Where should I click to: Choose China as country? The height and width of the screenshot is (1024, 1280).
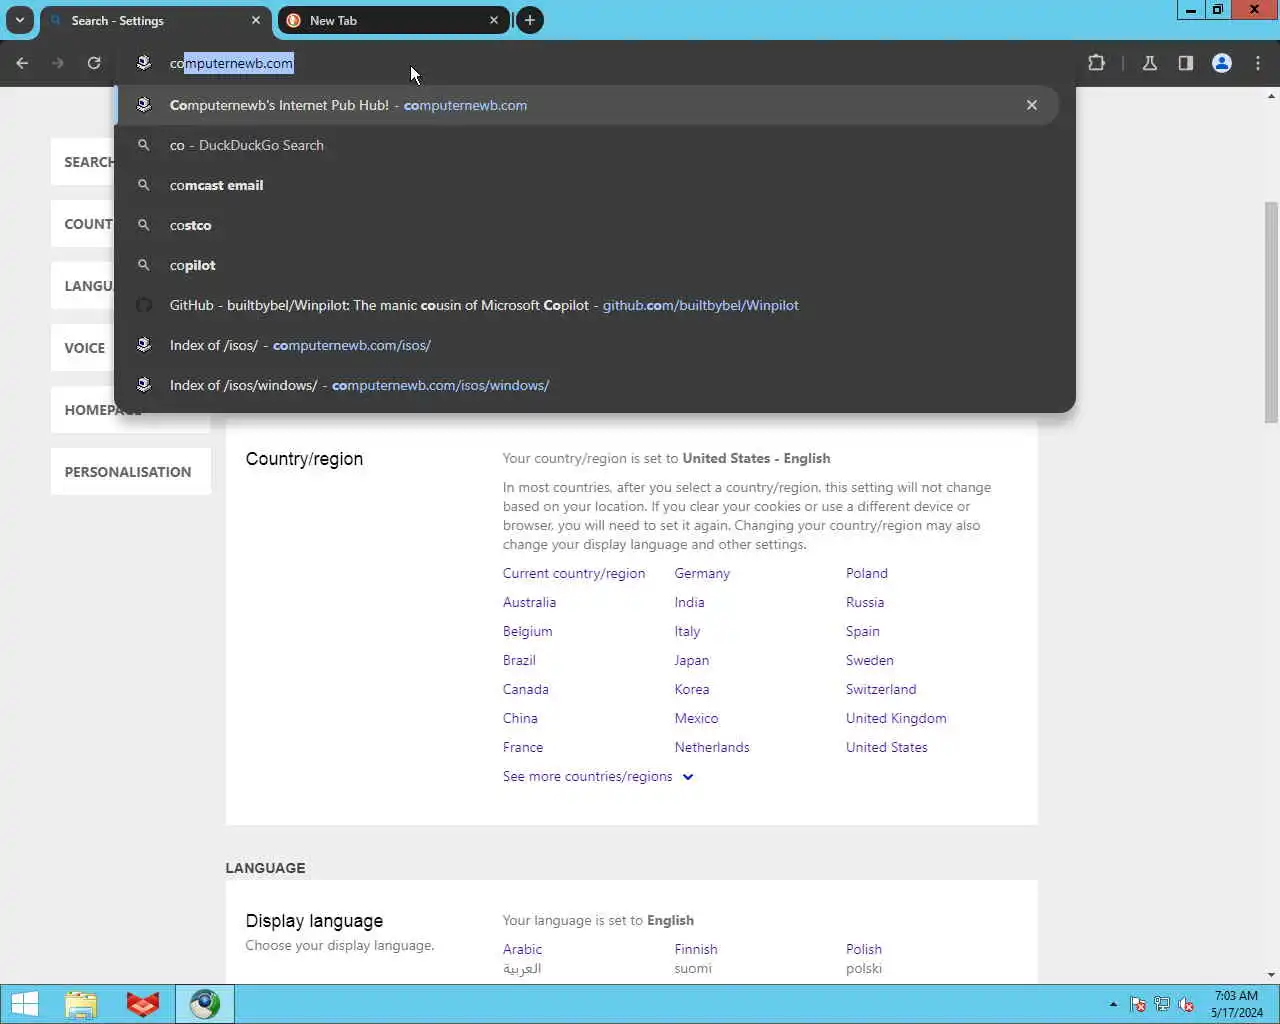pyautogui.click(x=520, y=718)
